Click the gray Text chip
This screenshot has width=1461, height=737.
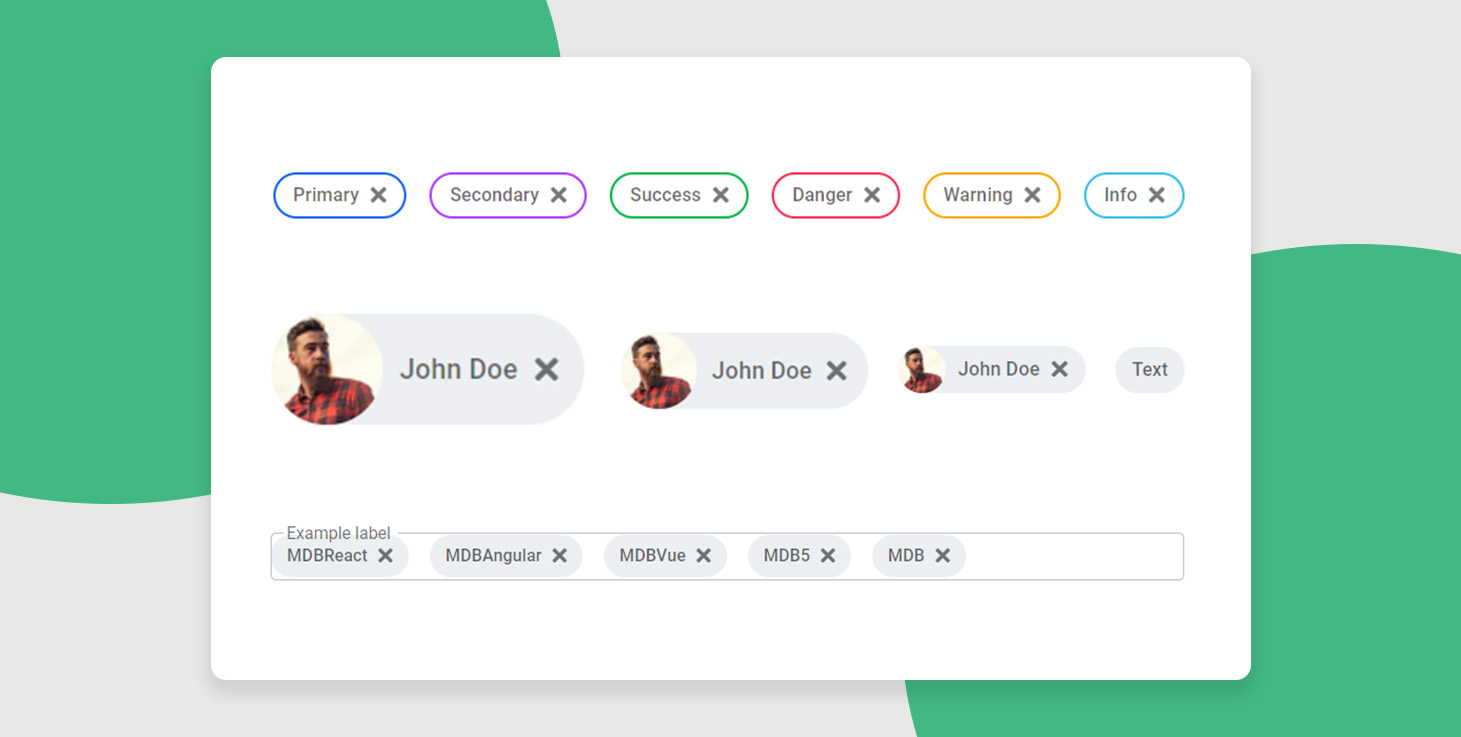click(1149, 370)
